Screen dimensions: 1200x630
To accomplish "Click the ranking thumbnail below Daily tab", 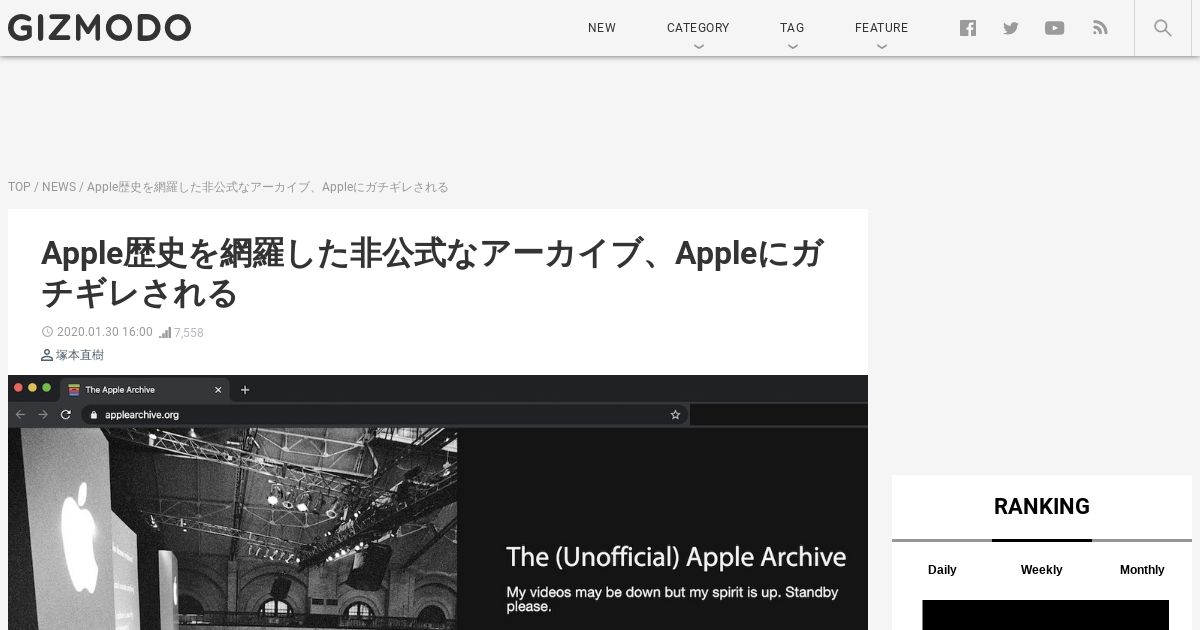I will pyautogui.click(x=1045, y=615).
